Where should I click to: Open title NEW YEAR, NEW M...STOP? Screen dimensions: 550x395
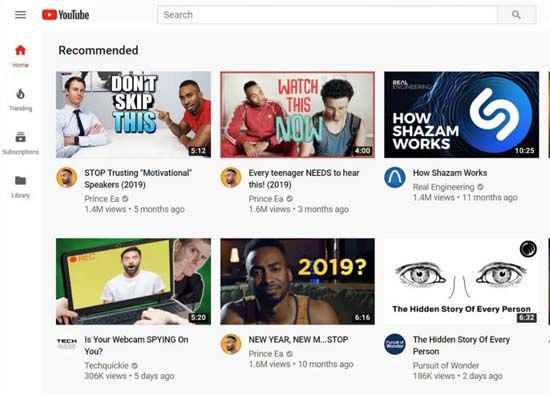[299, 340]
